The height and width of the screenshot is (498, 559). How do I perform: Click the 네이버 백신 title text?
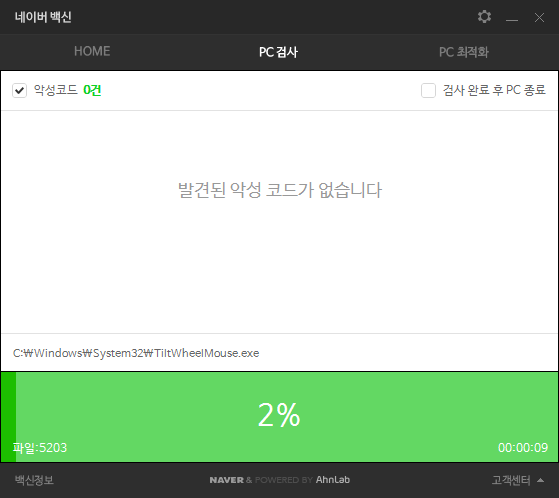pyautogui.click(x=43, y=17)
